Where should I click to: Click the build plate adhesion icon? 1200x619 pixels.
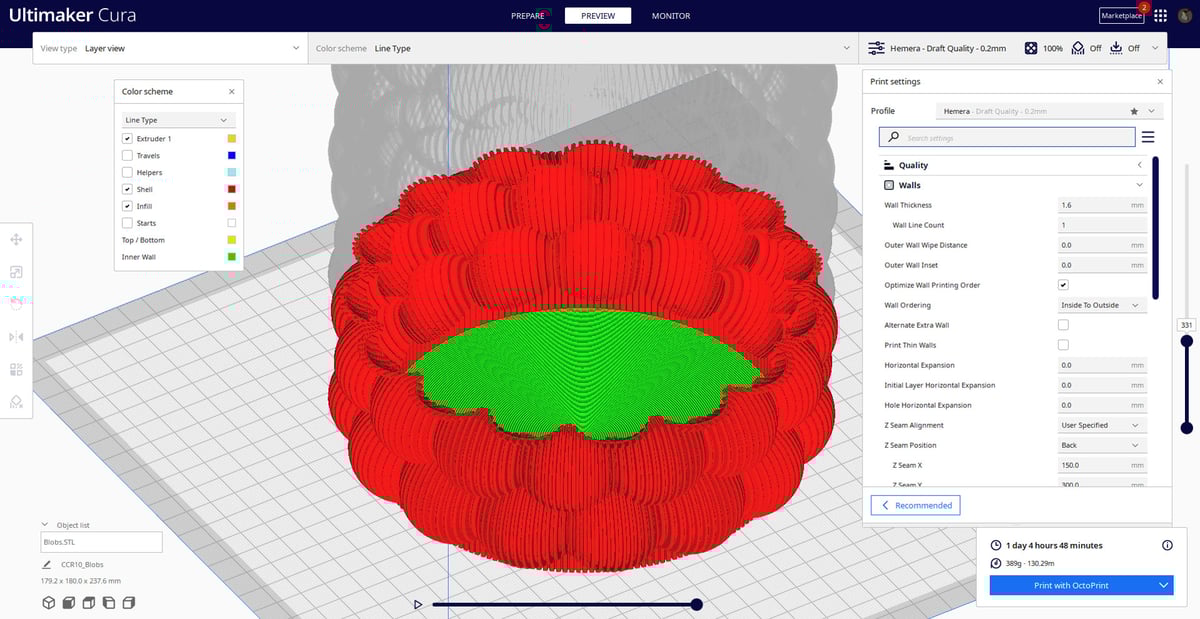pos(1116,48)
